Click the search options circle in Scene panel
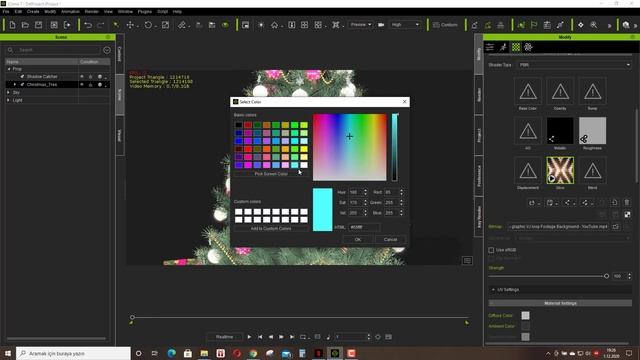Image resolution: width=640 pixels, height=360 pixels. click(107, 50)
